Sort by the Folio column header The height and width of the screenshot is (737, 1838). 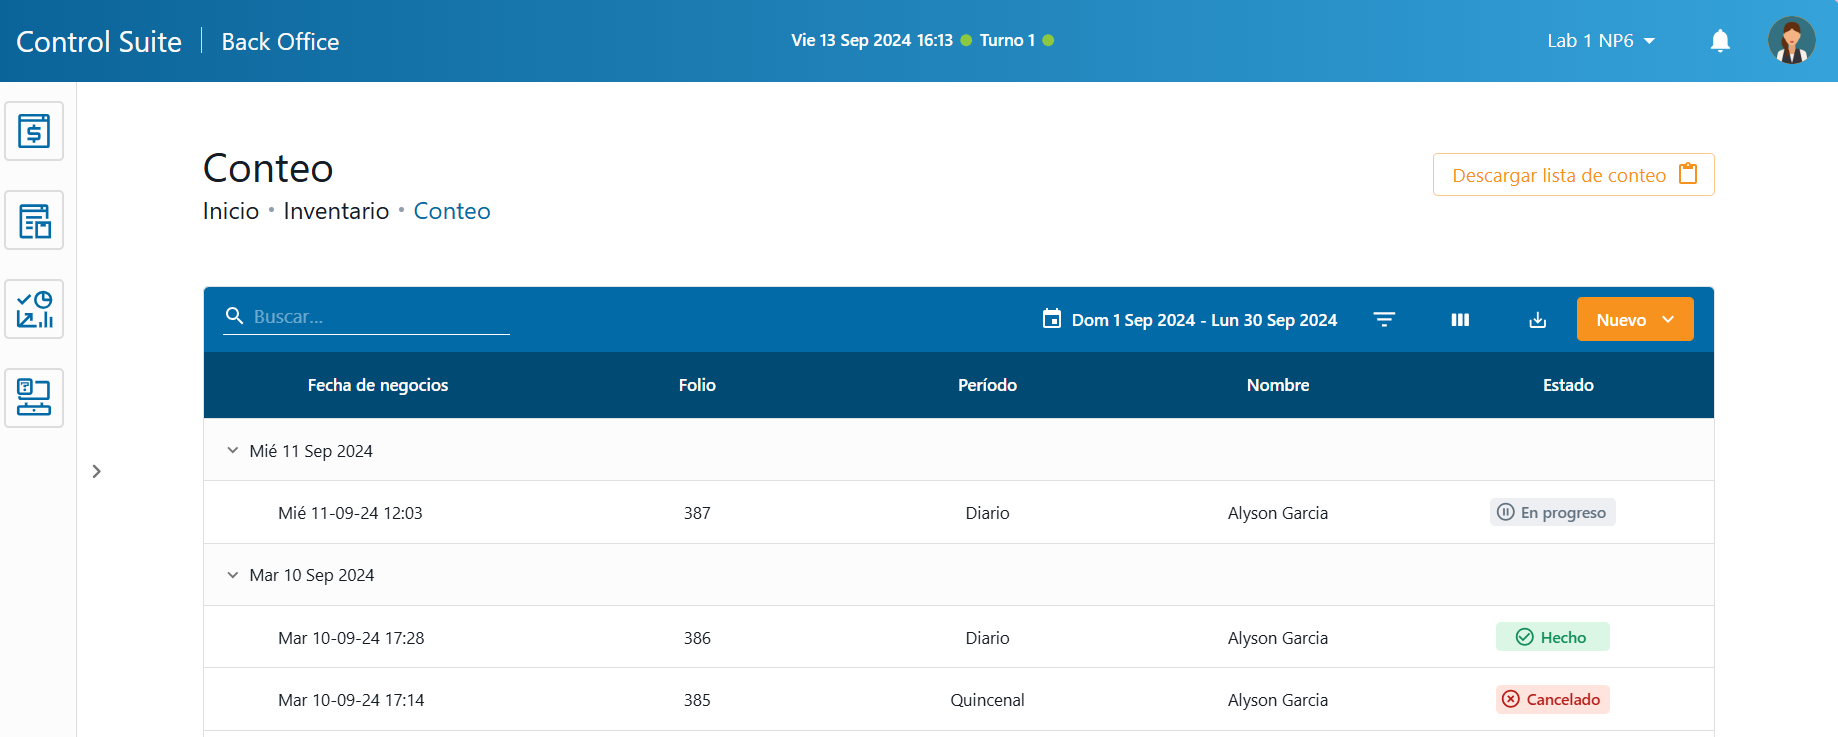697,385
